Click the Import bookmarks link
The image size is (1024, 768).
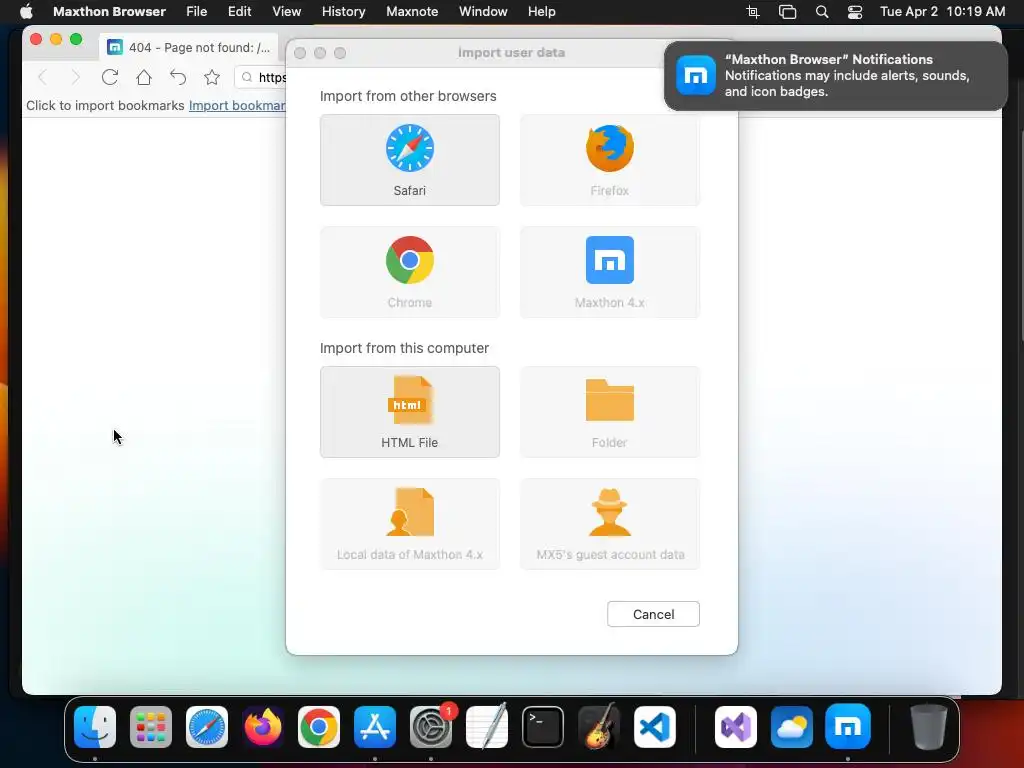click(237, 106)
